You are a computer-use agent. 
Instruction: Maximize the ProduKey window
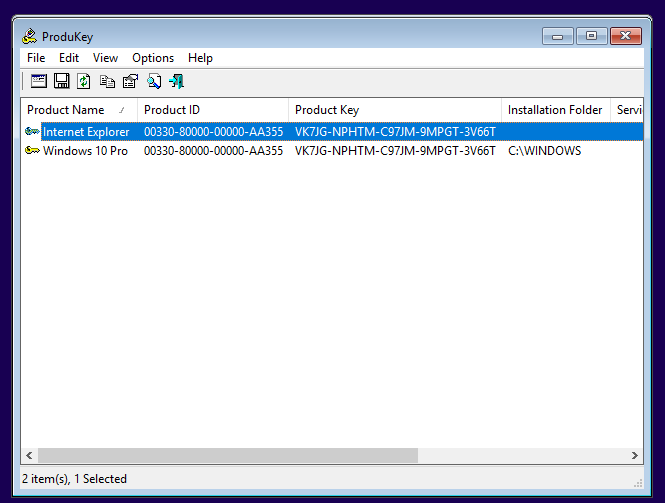pyautogui.click(x=592, y=36)
